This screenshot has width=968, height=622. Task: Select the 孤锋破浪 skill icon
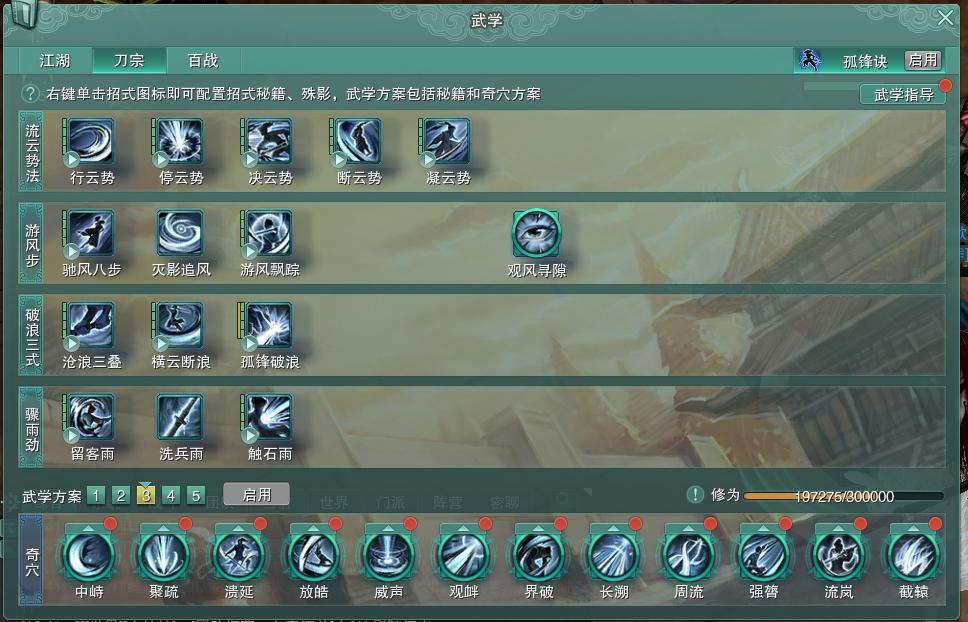click(x=269, y=325)
